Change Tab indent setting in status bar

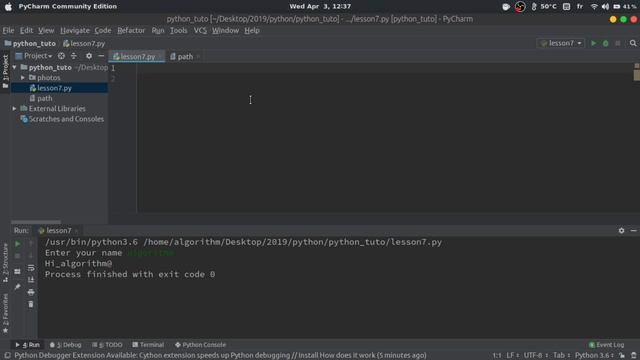pos(562,356)
